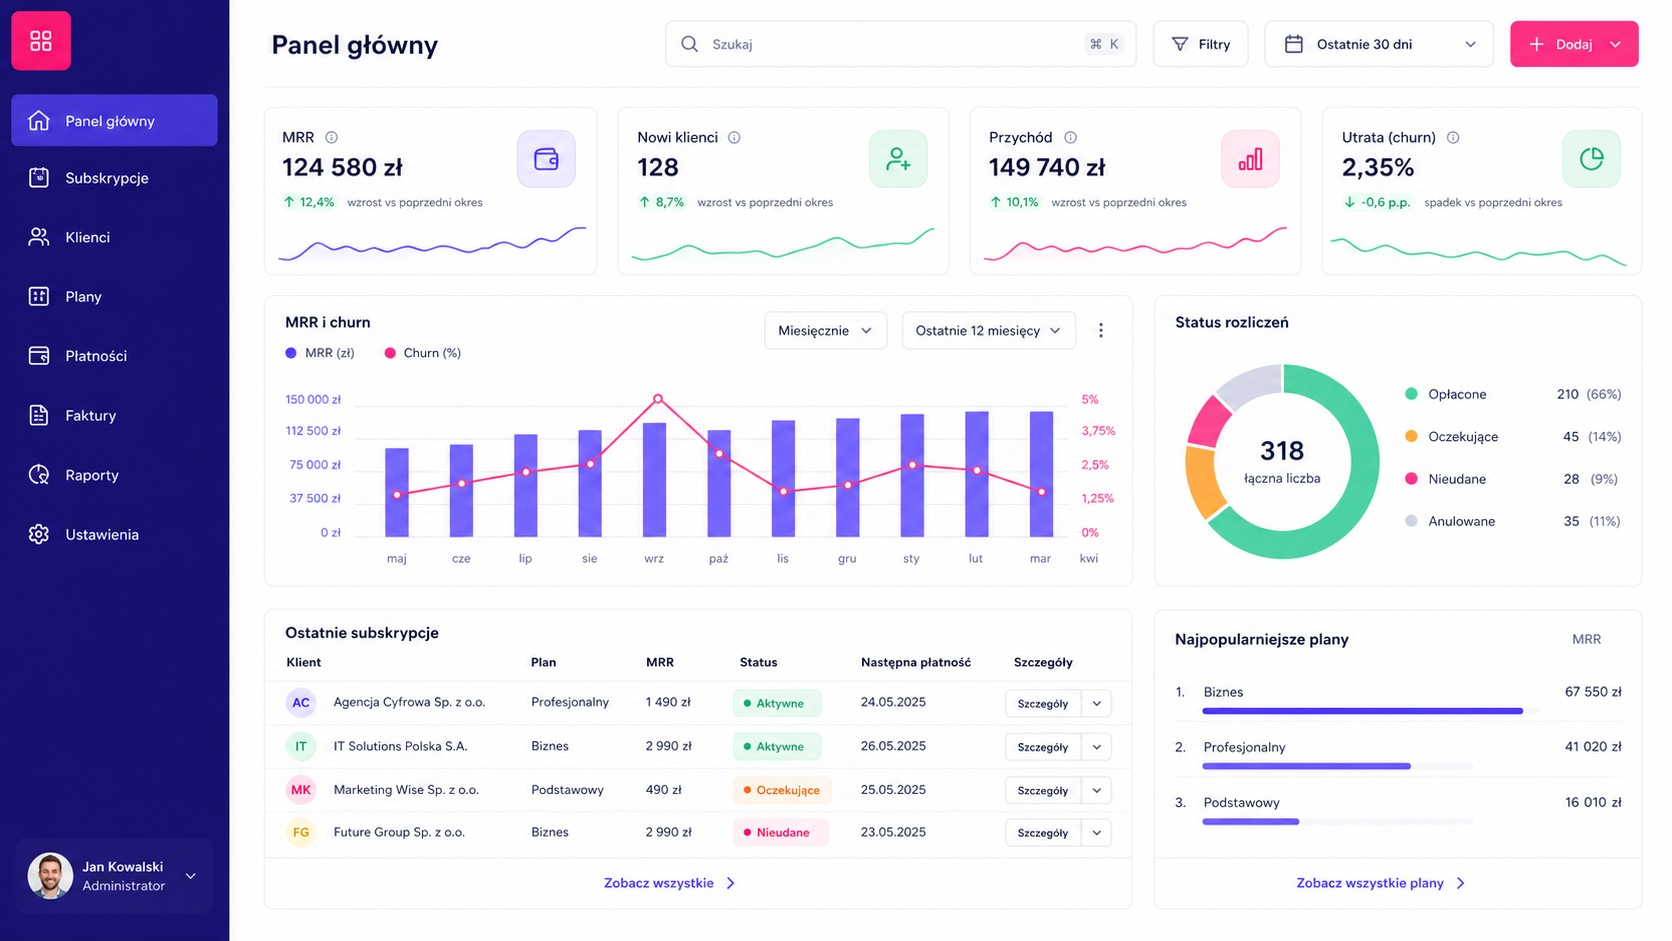Open the MRR i churn three-dot menu
The image size is (1672, 941).
(x=1101, y=331)
